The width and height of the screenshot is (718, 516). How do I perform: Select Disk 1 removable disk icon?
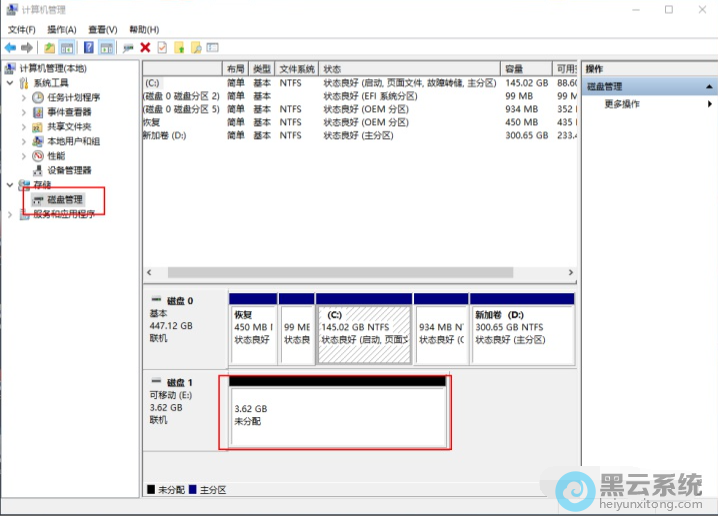156,383
